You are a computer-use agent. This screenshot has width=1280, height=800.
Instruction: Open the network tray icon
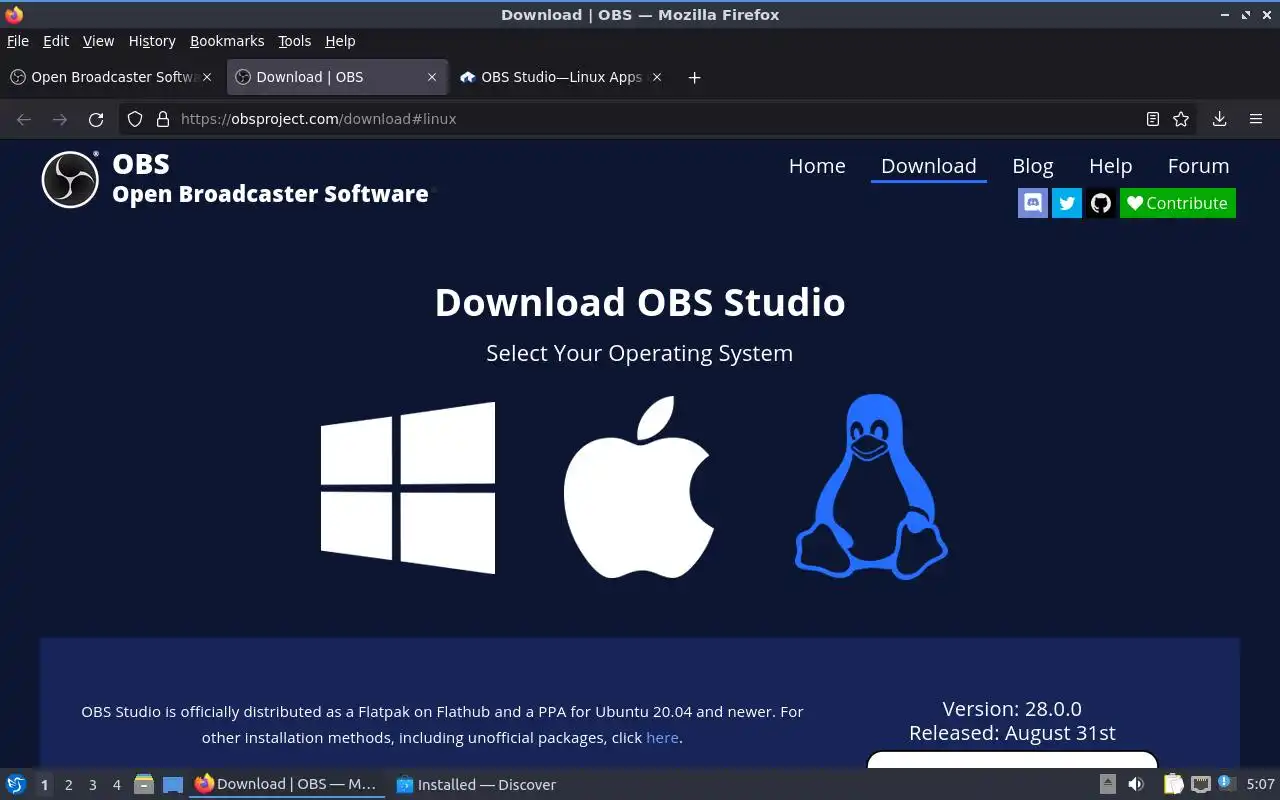1201,784
